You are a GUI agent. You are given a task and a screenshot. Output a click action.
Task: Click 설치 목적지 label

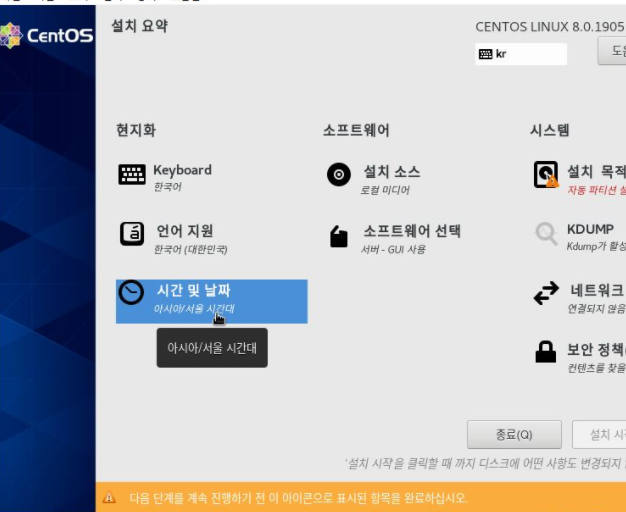click(x=596, y=172)
